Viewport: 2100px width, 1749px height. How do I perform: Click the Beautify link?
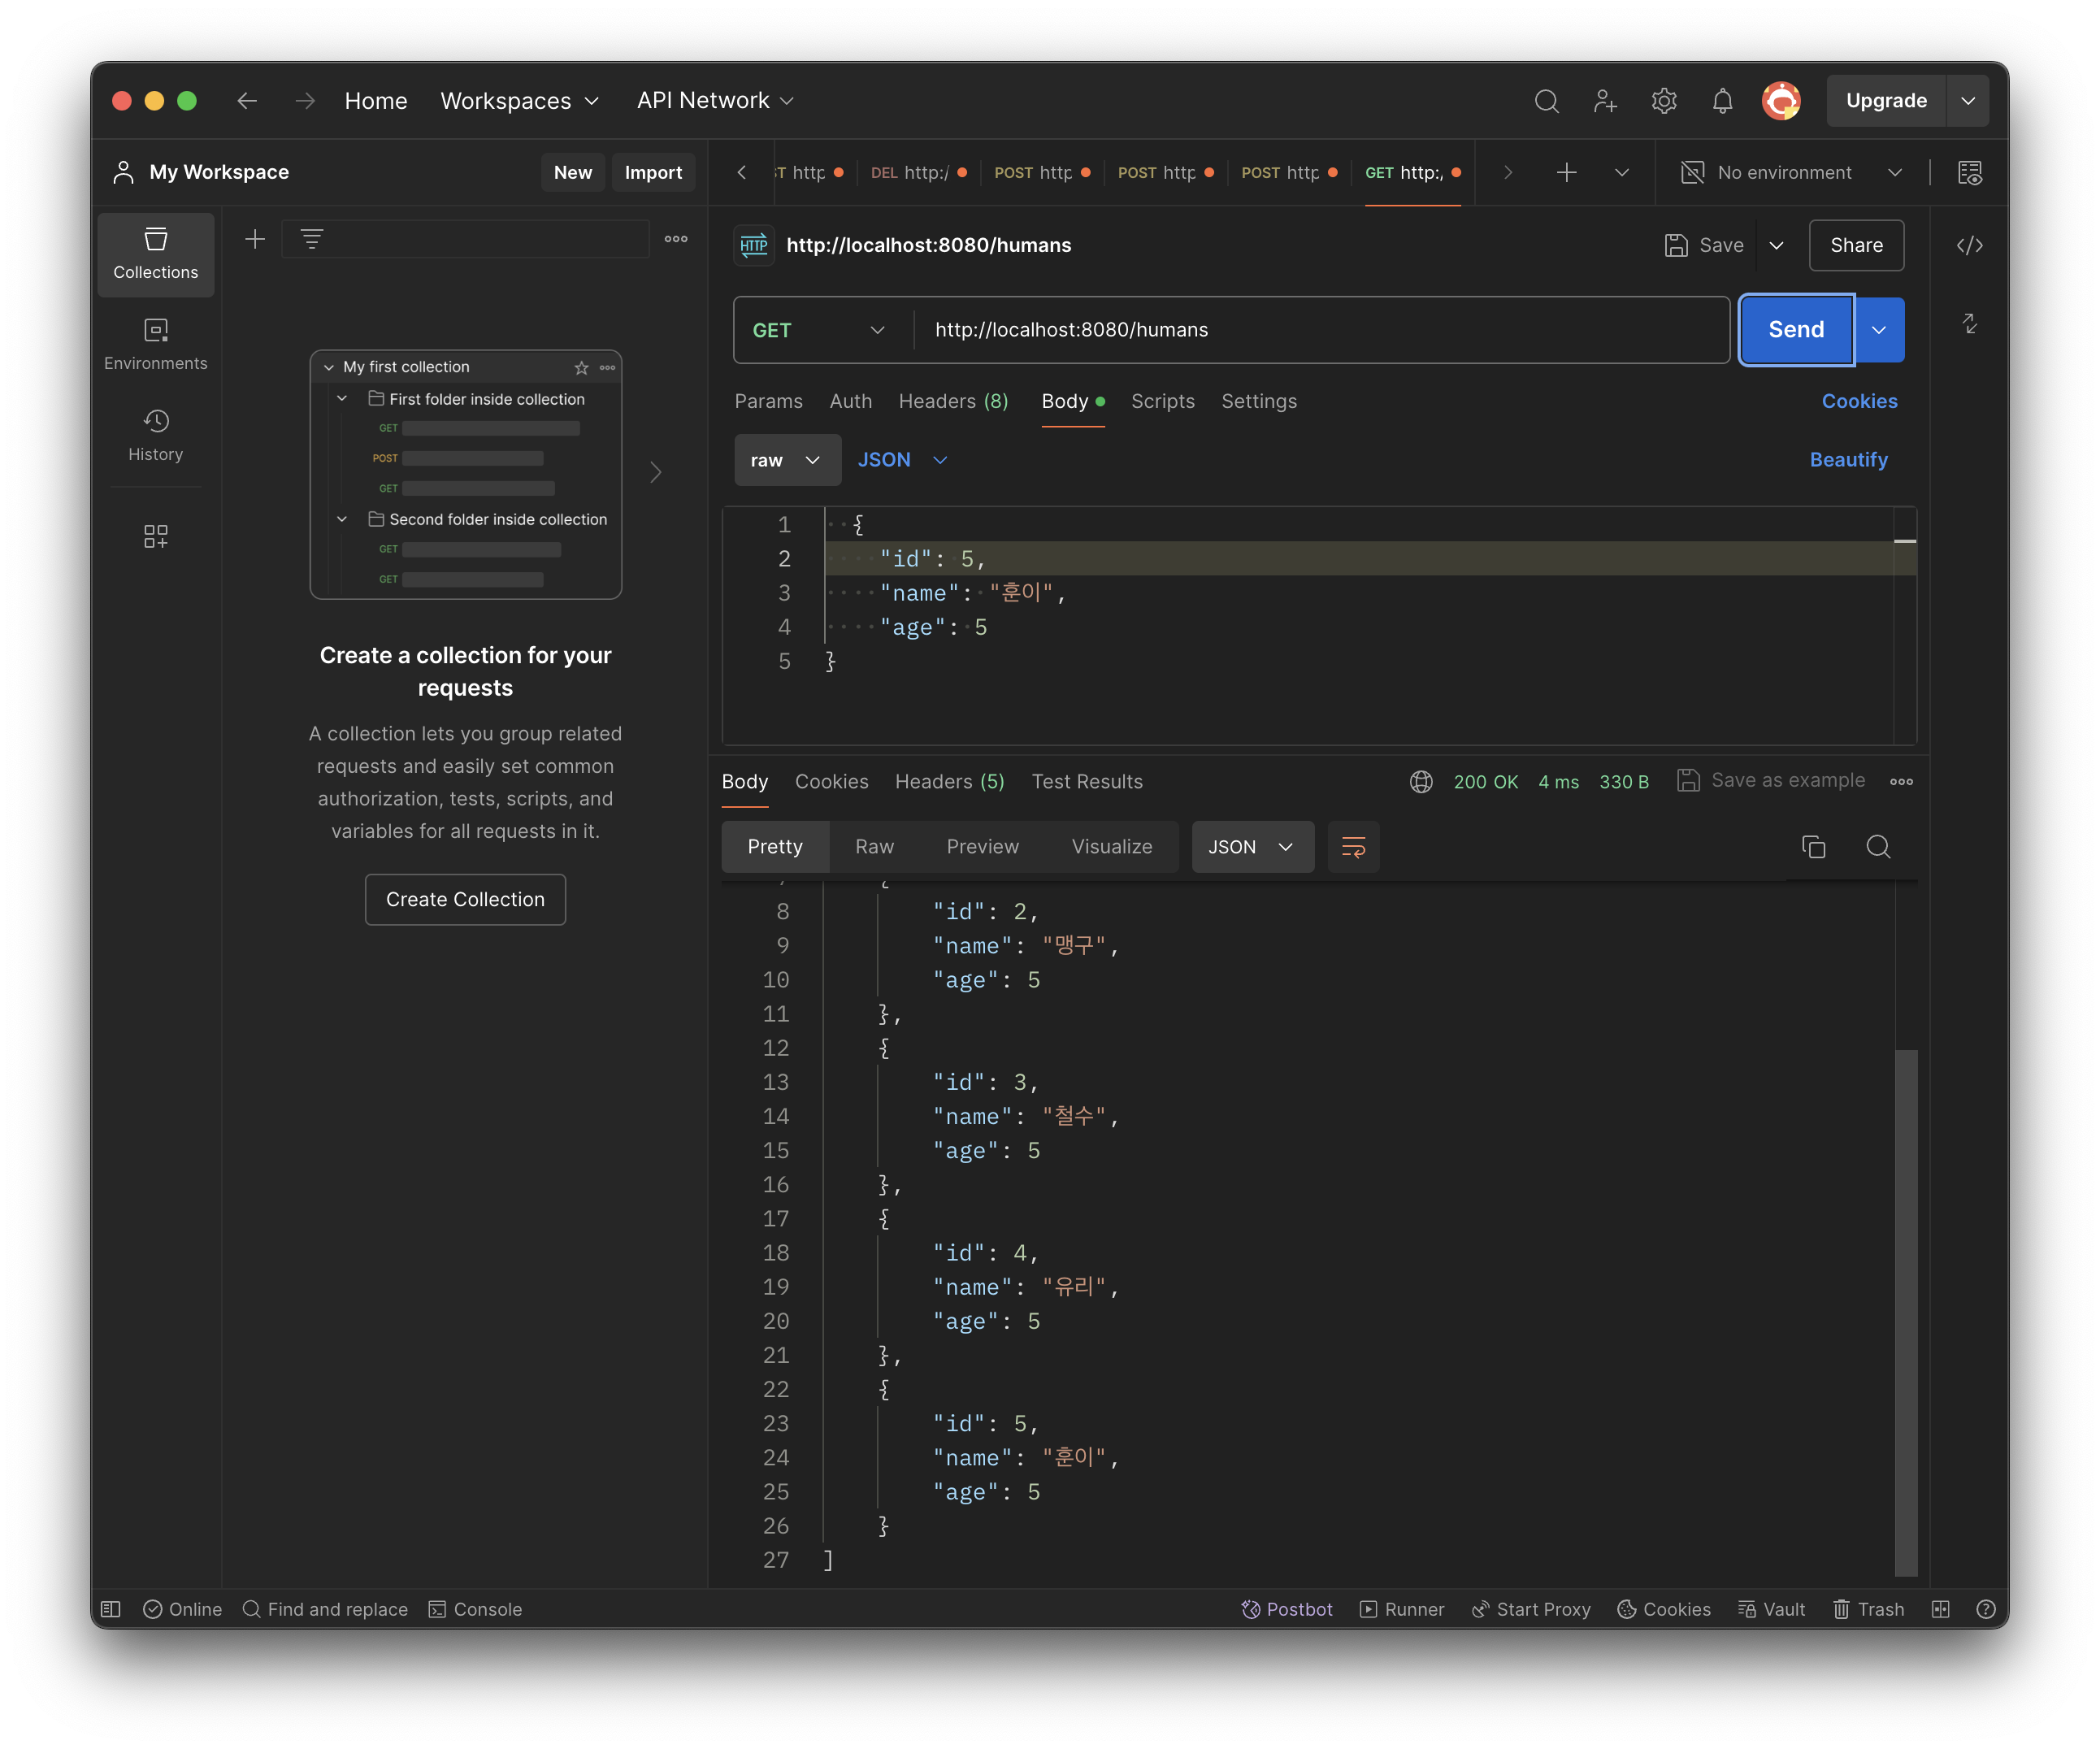point(1848,460)
